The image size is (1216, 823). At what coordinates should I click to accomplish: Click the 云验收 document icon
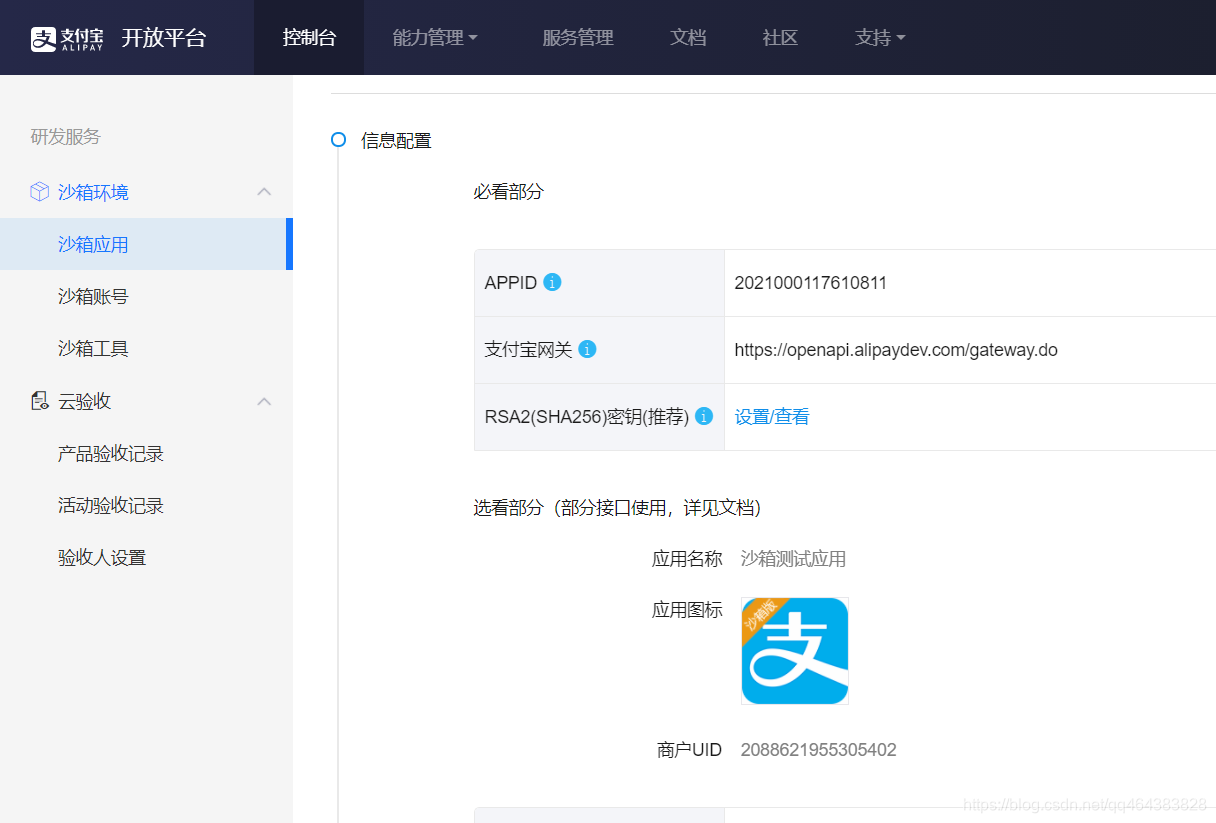click(39, 401)
